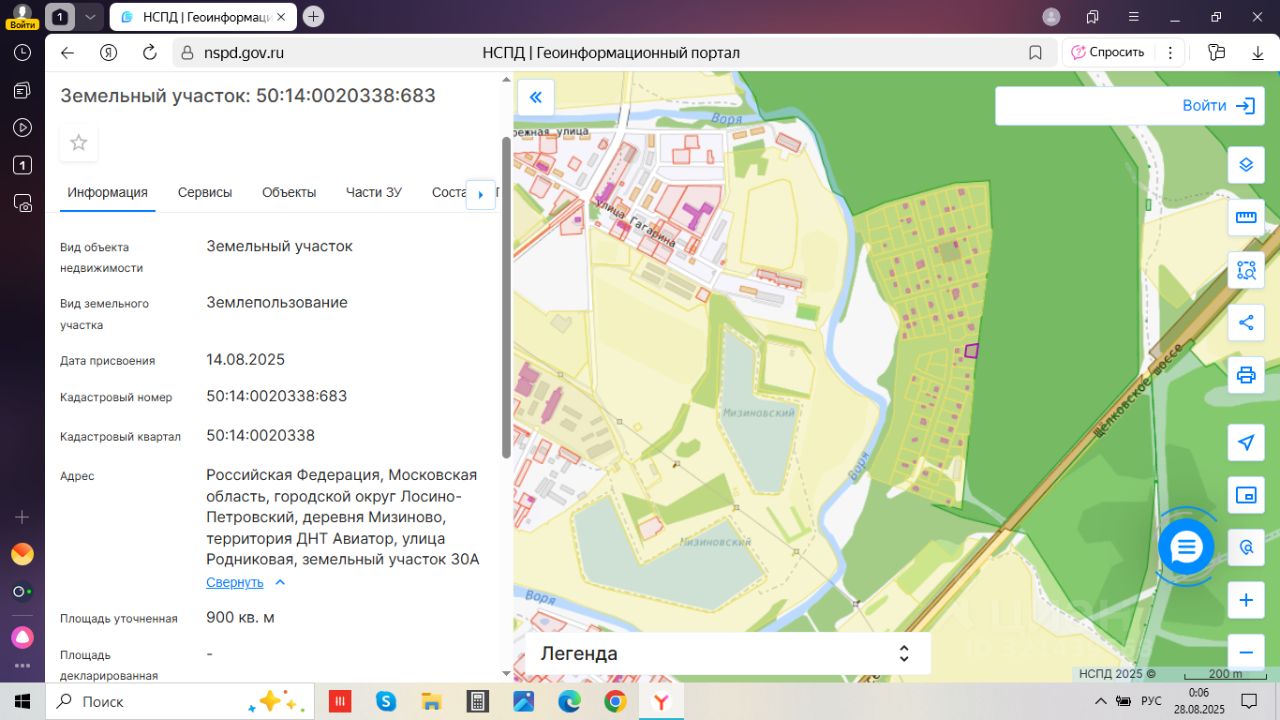Select the ruler measurement tool
The width and height of the screenshot is (1280, 720).
click(x=1246, y=217)
